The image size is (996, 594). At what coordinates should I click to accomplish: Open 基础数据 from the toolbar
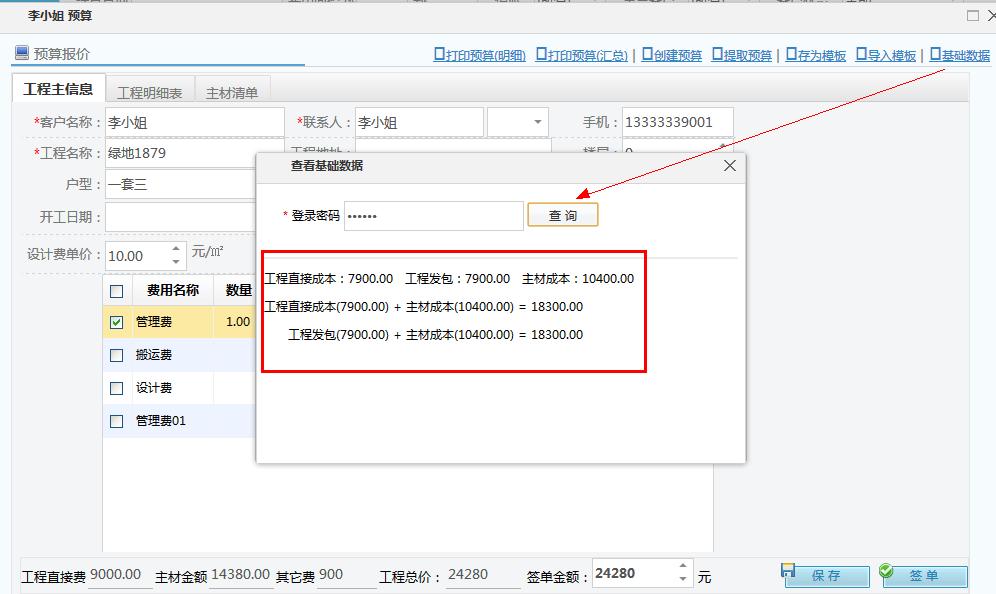(960, 56)
